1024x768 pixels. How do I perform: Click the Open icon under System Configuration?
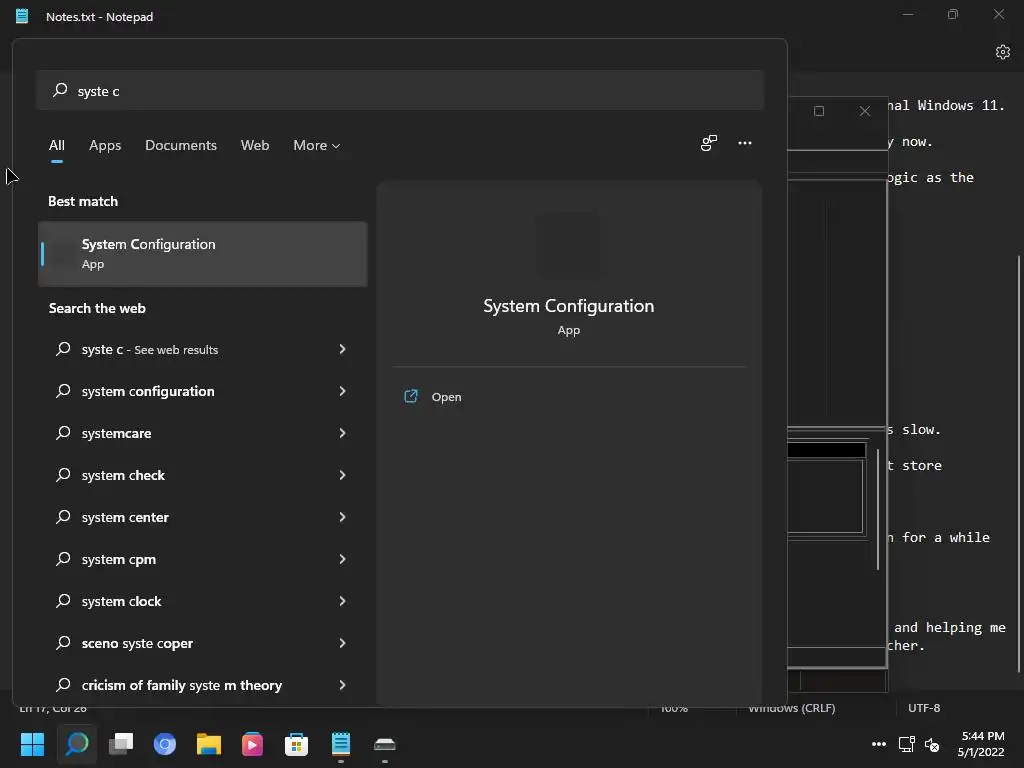[411, 396]
